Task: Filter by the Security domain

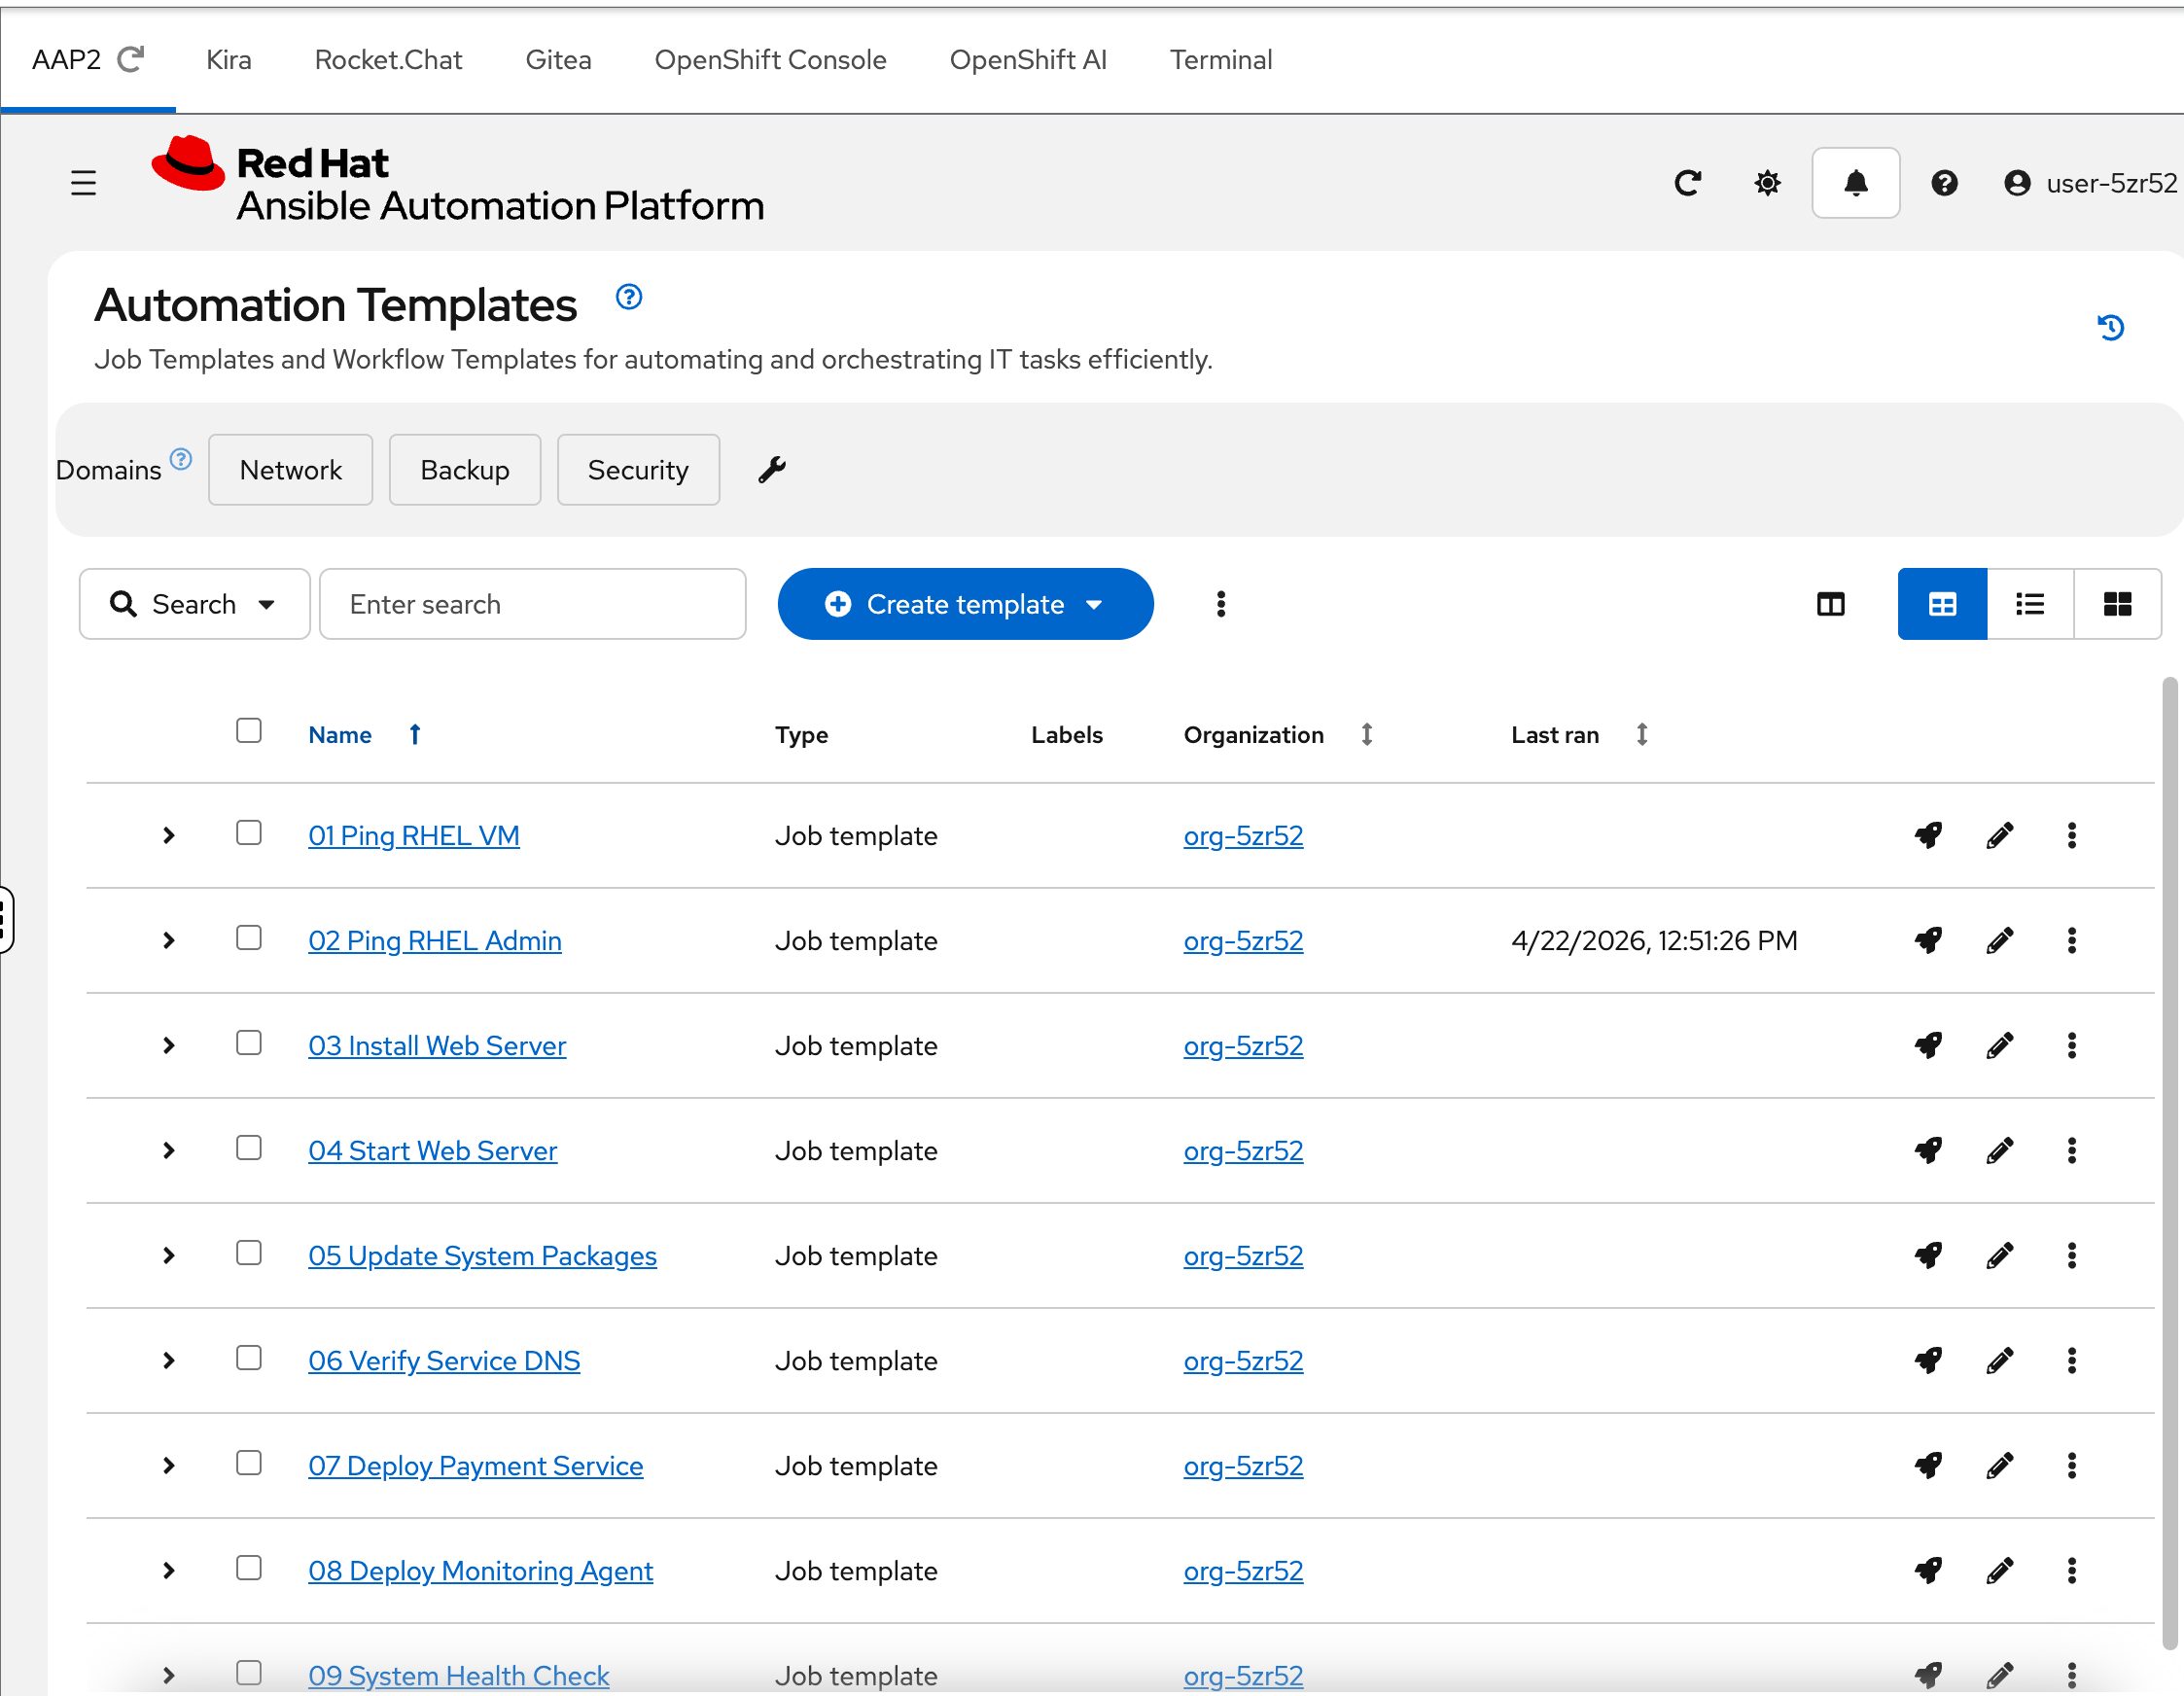Action: (x=638, y=469)
